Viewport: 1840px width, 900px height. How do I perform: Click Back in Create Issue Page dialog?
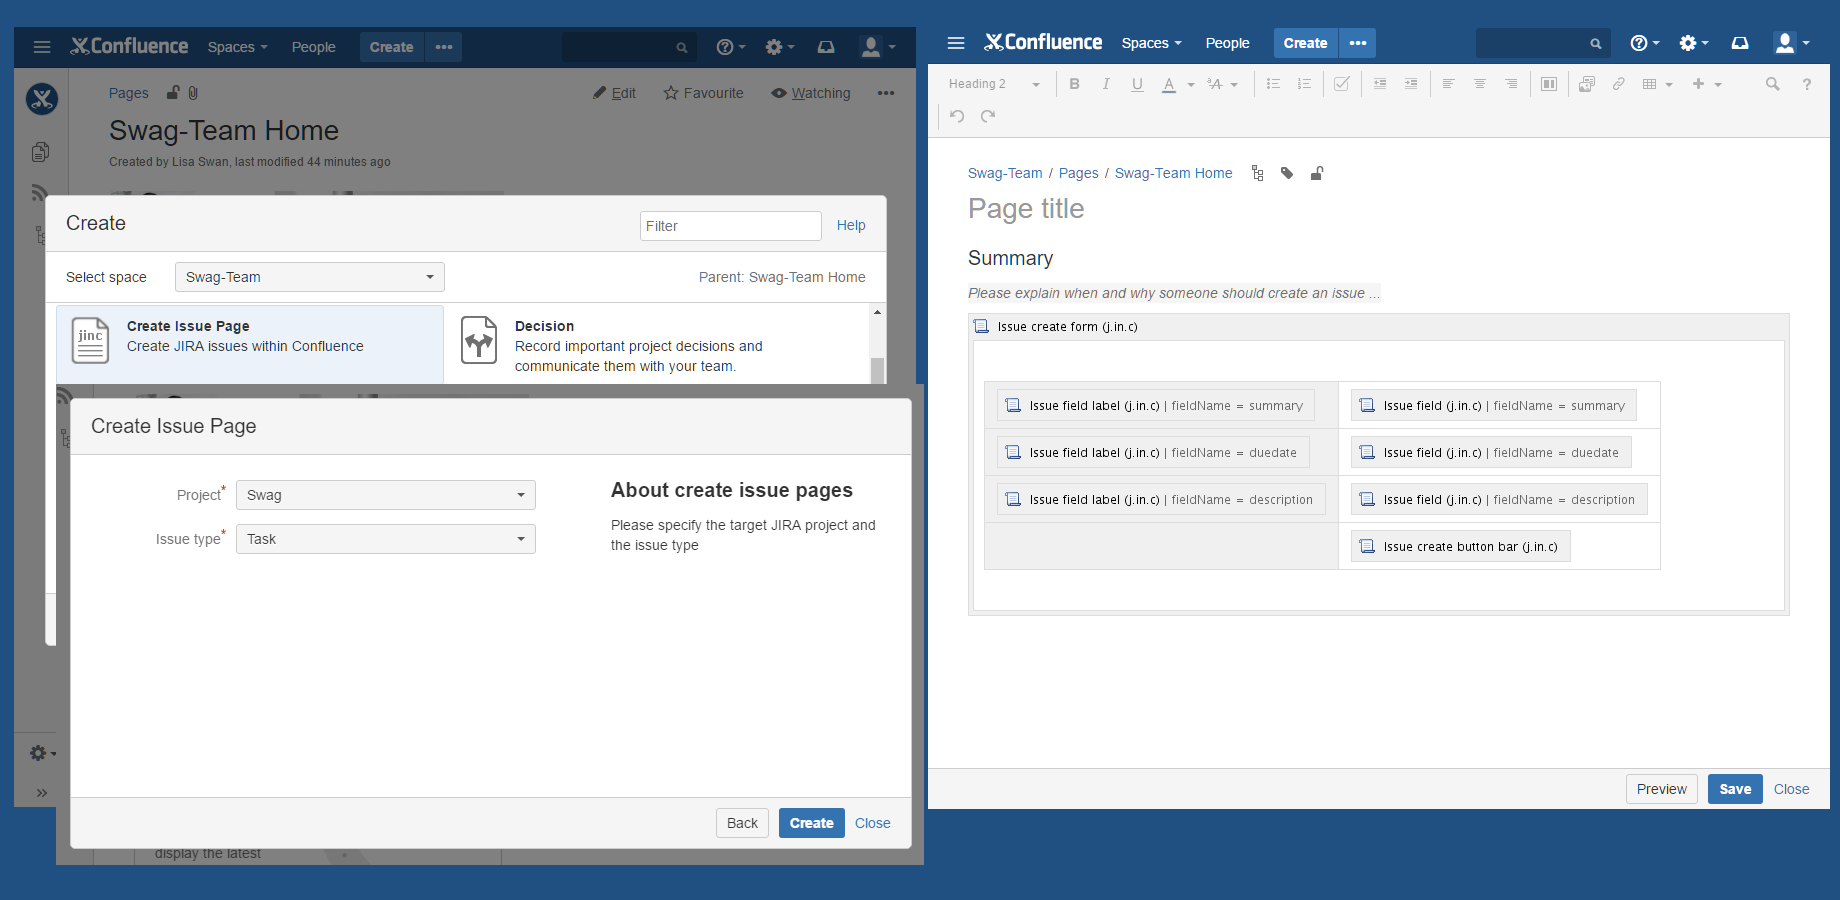coord(742,823)
